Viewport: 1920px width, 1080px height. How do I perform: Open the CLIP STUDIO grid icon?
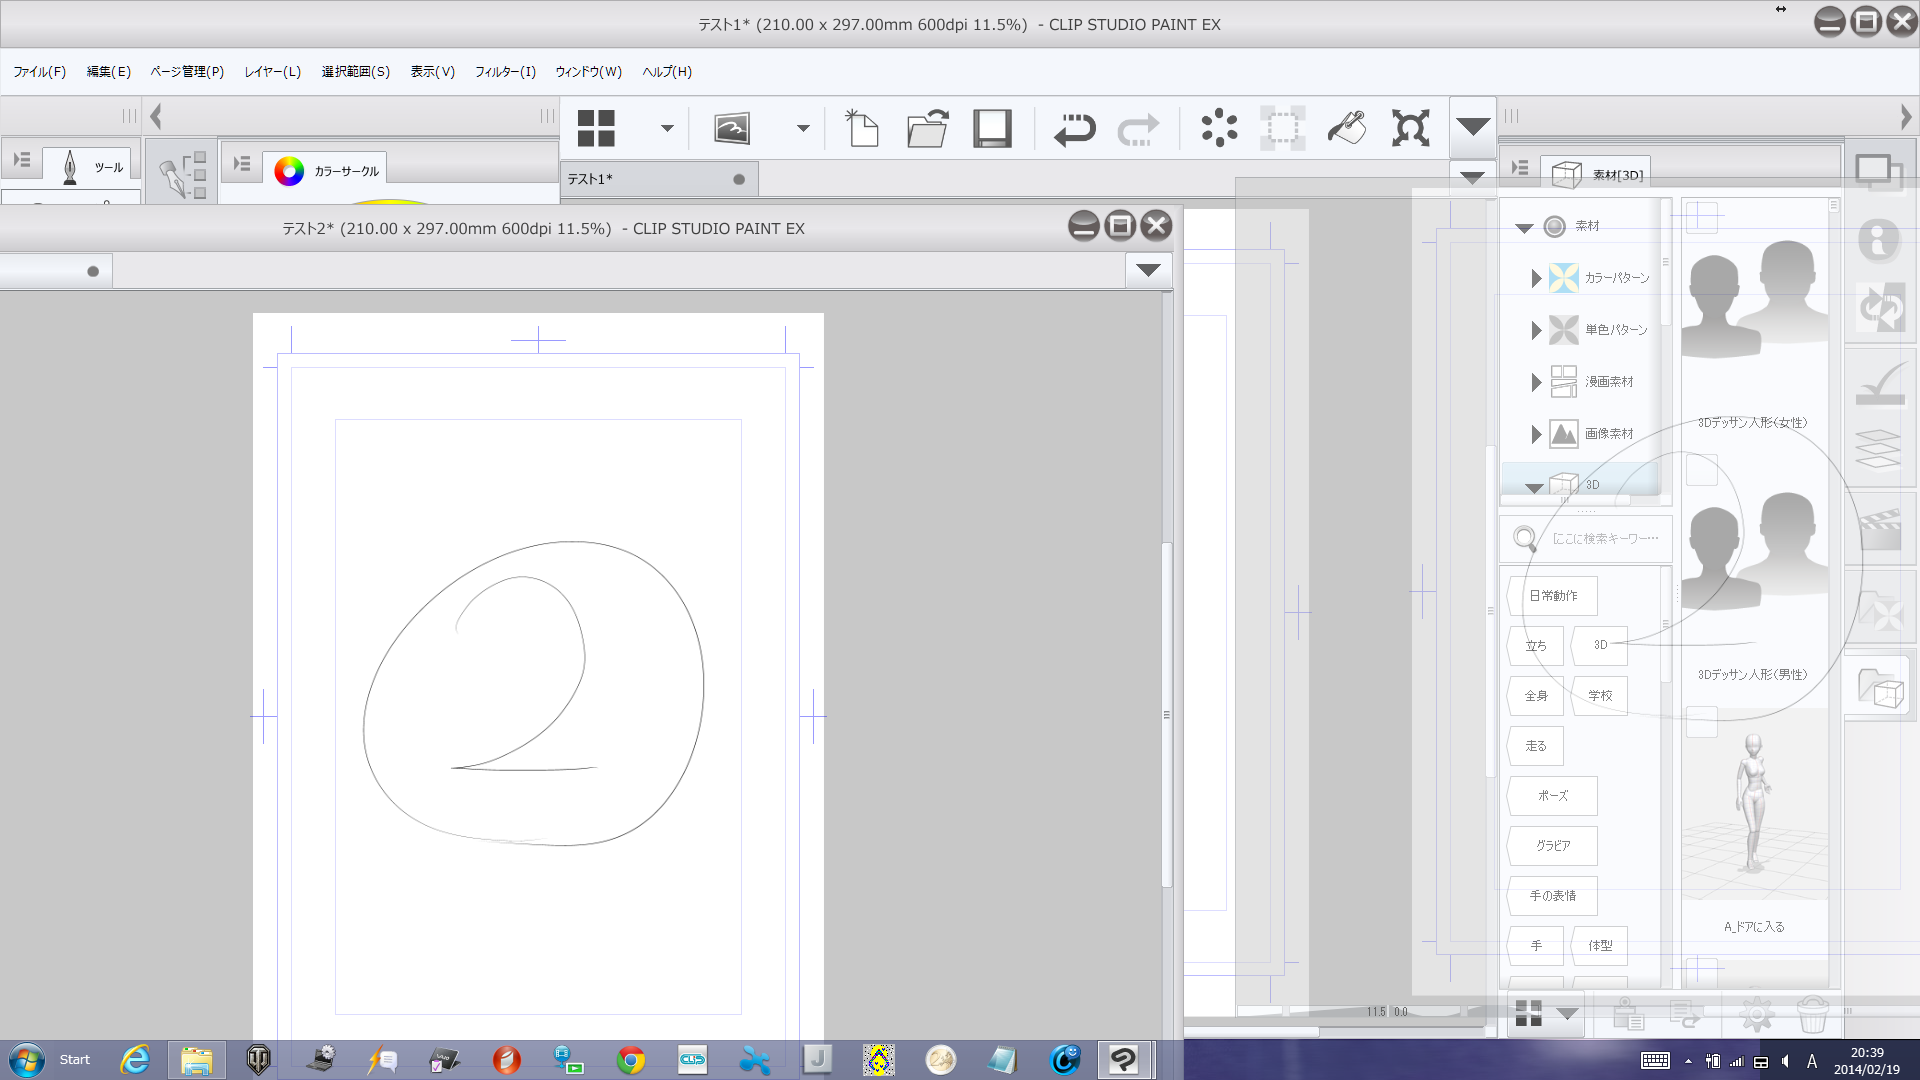[596, 129]
